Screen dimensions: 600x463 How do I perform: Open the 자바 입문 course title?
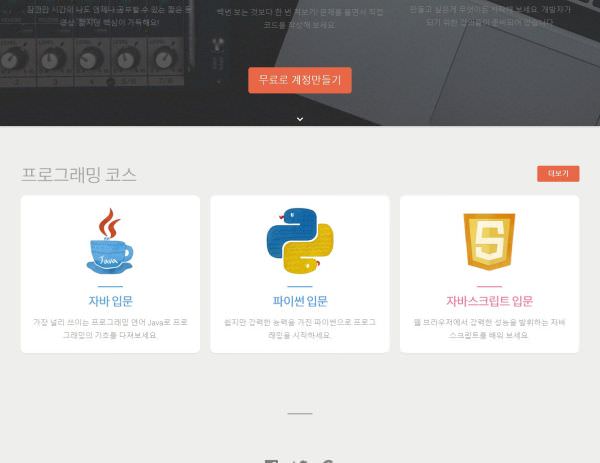110,301
